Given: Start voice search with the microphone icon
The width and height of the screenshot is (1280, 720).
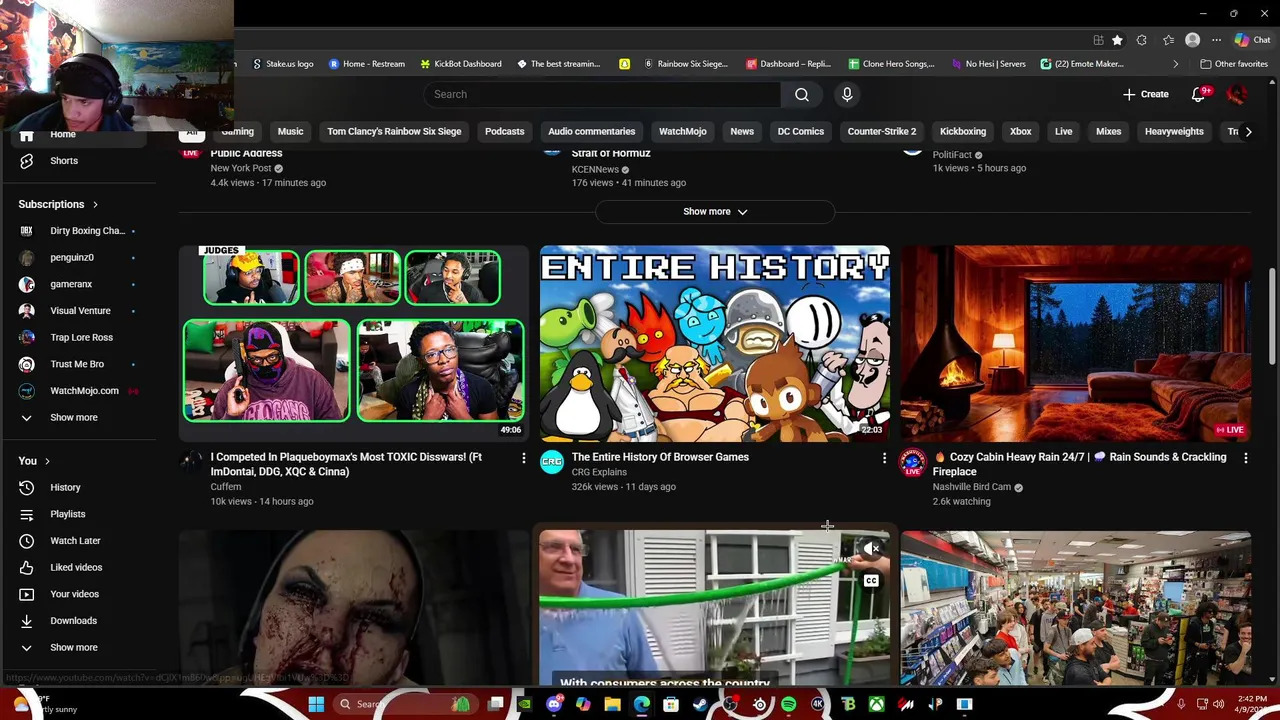Looking at the screenshot, I should 847,94.
